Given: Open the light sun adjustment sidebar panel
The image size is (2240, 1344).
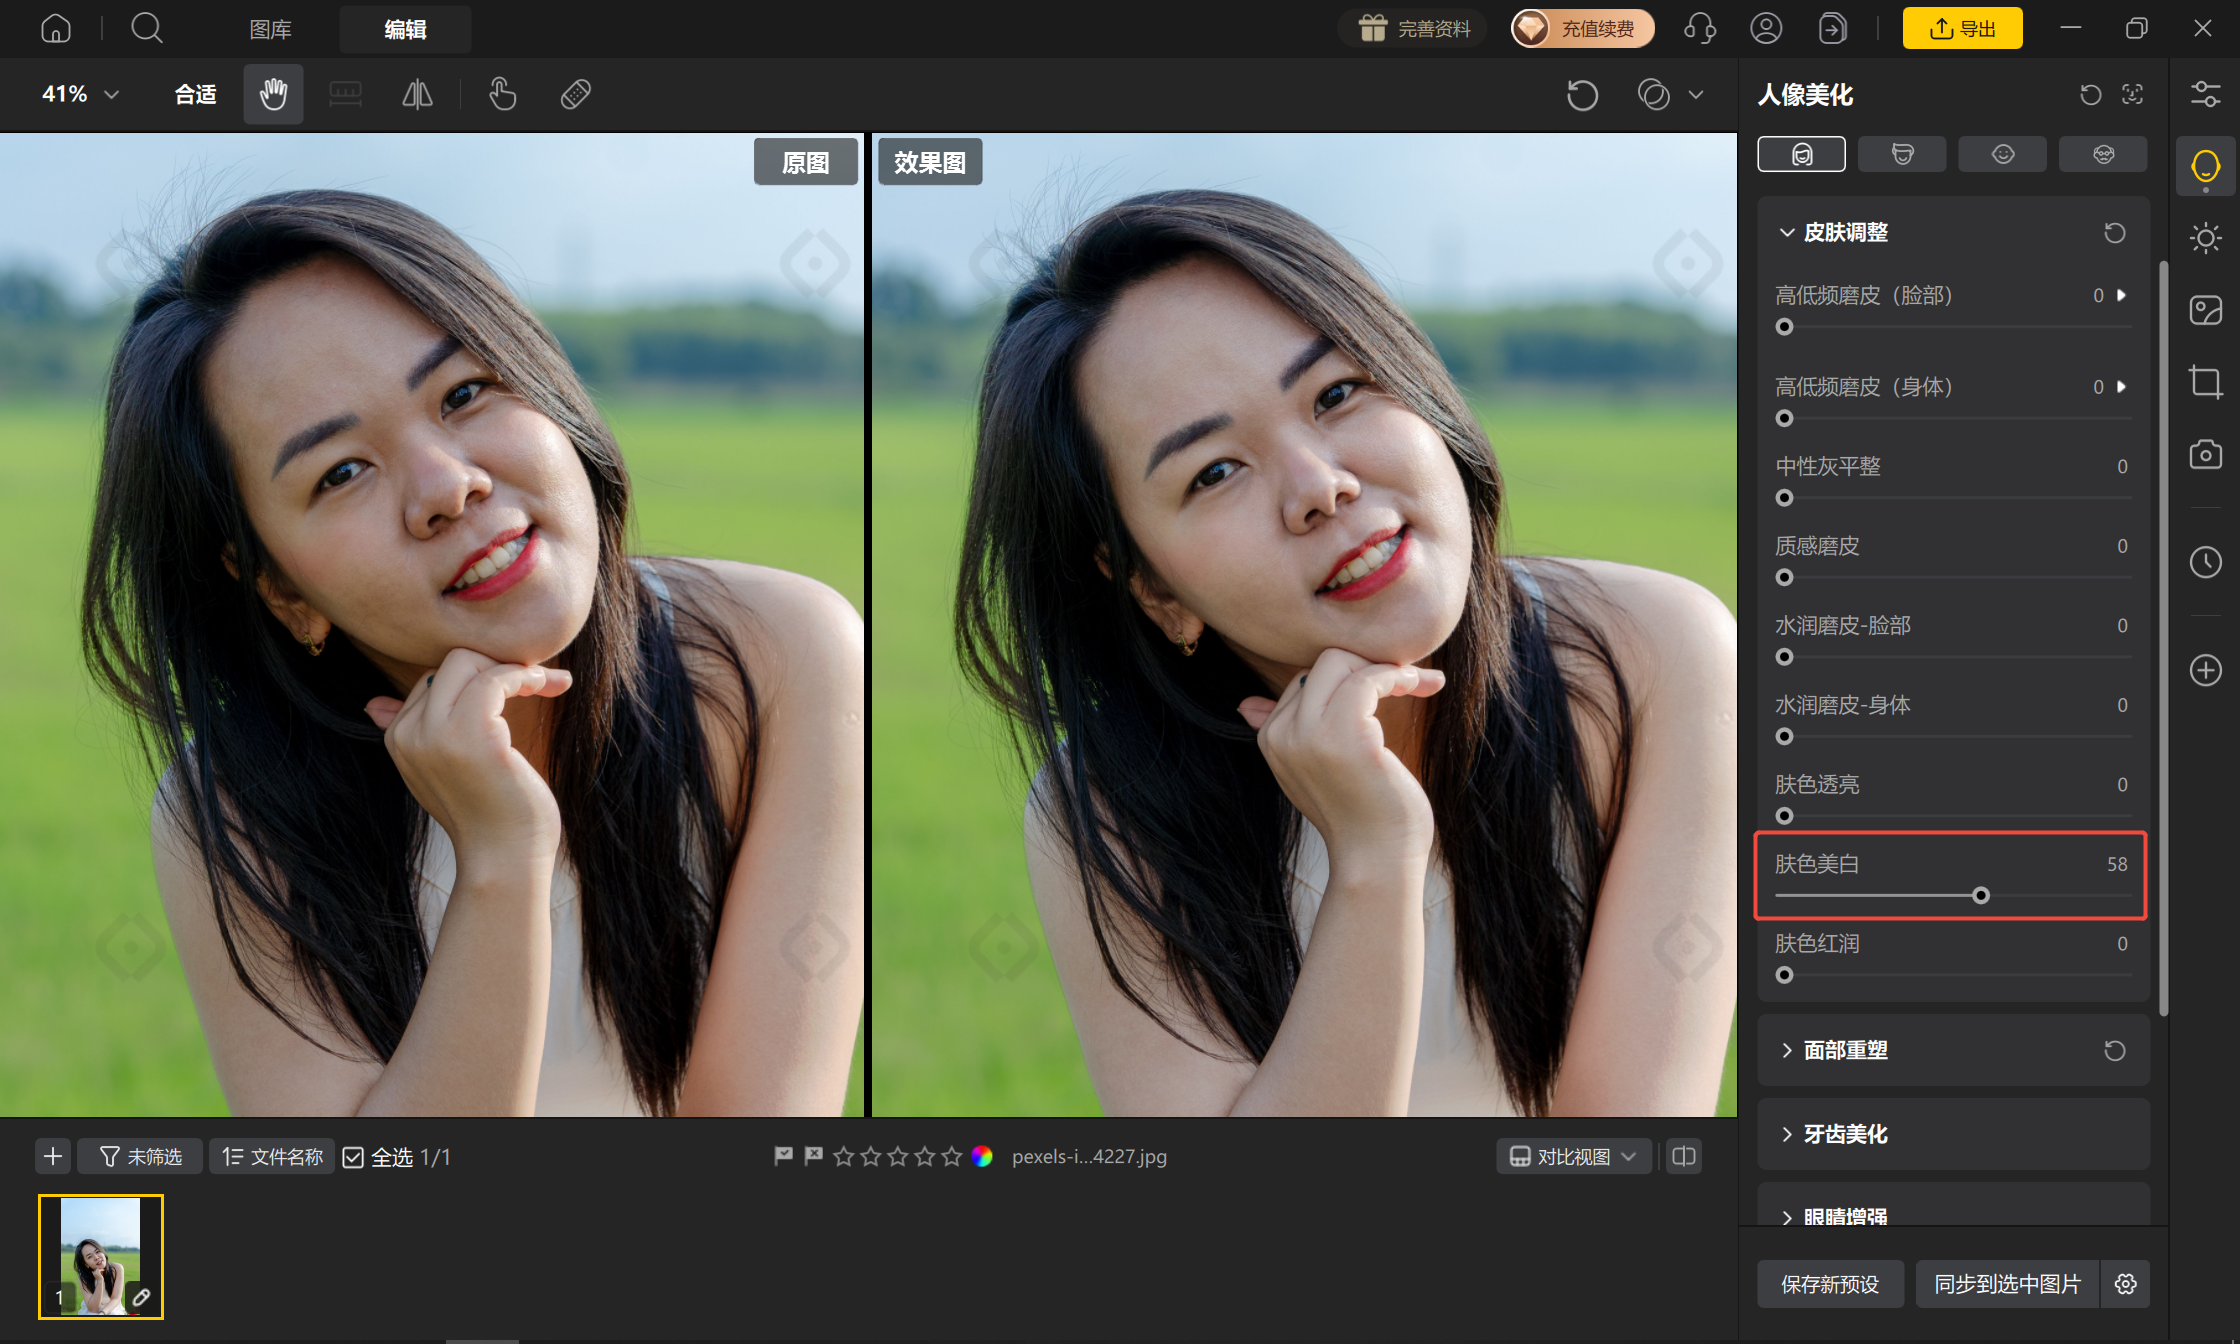Looking at the screenshot, I should point(2205,238).
